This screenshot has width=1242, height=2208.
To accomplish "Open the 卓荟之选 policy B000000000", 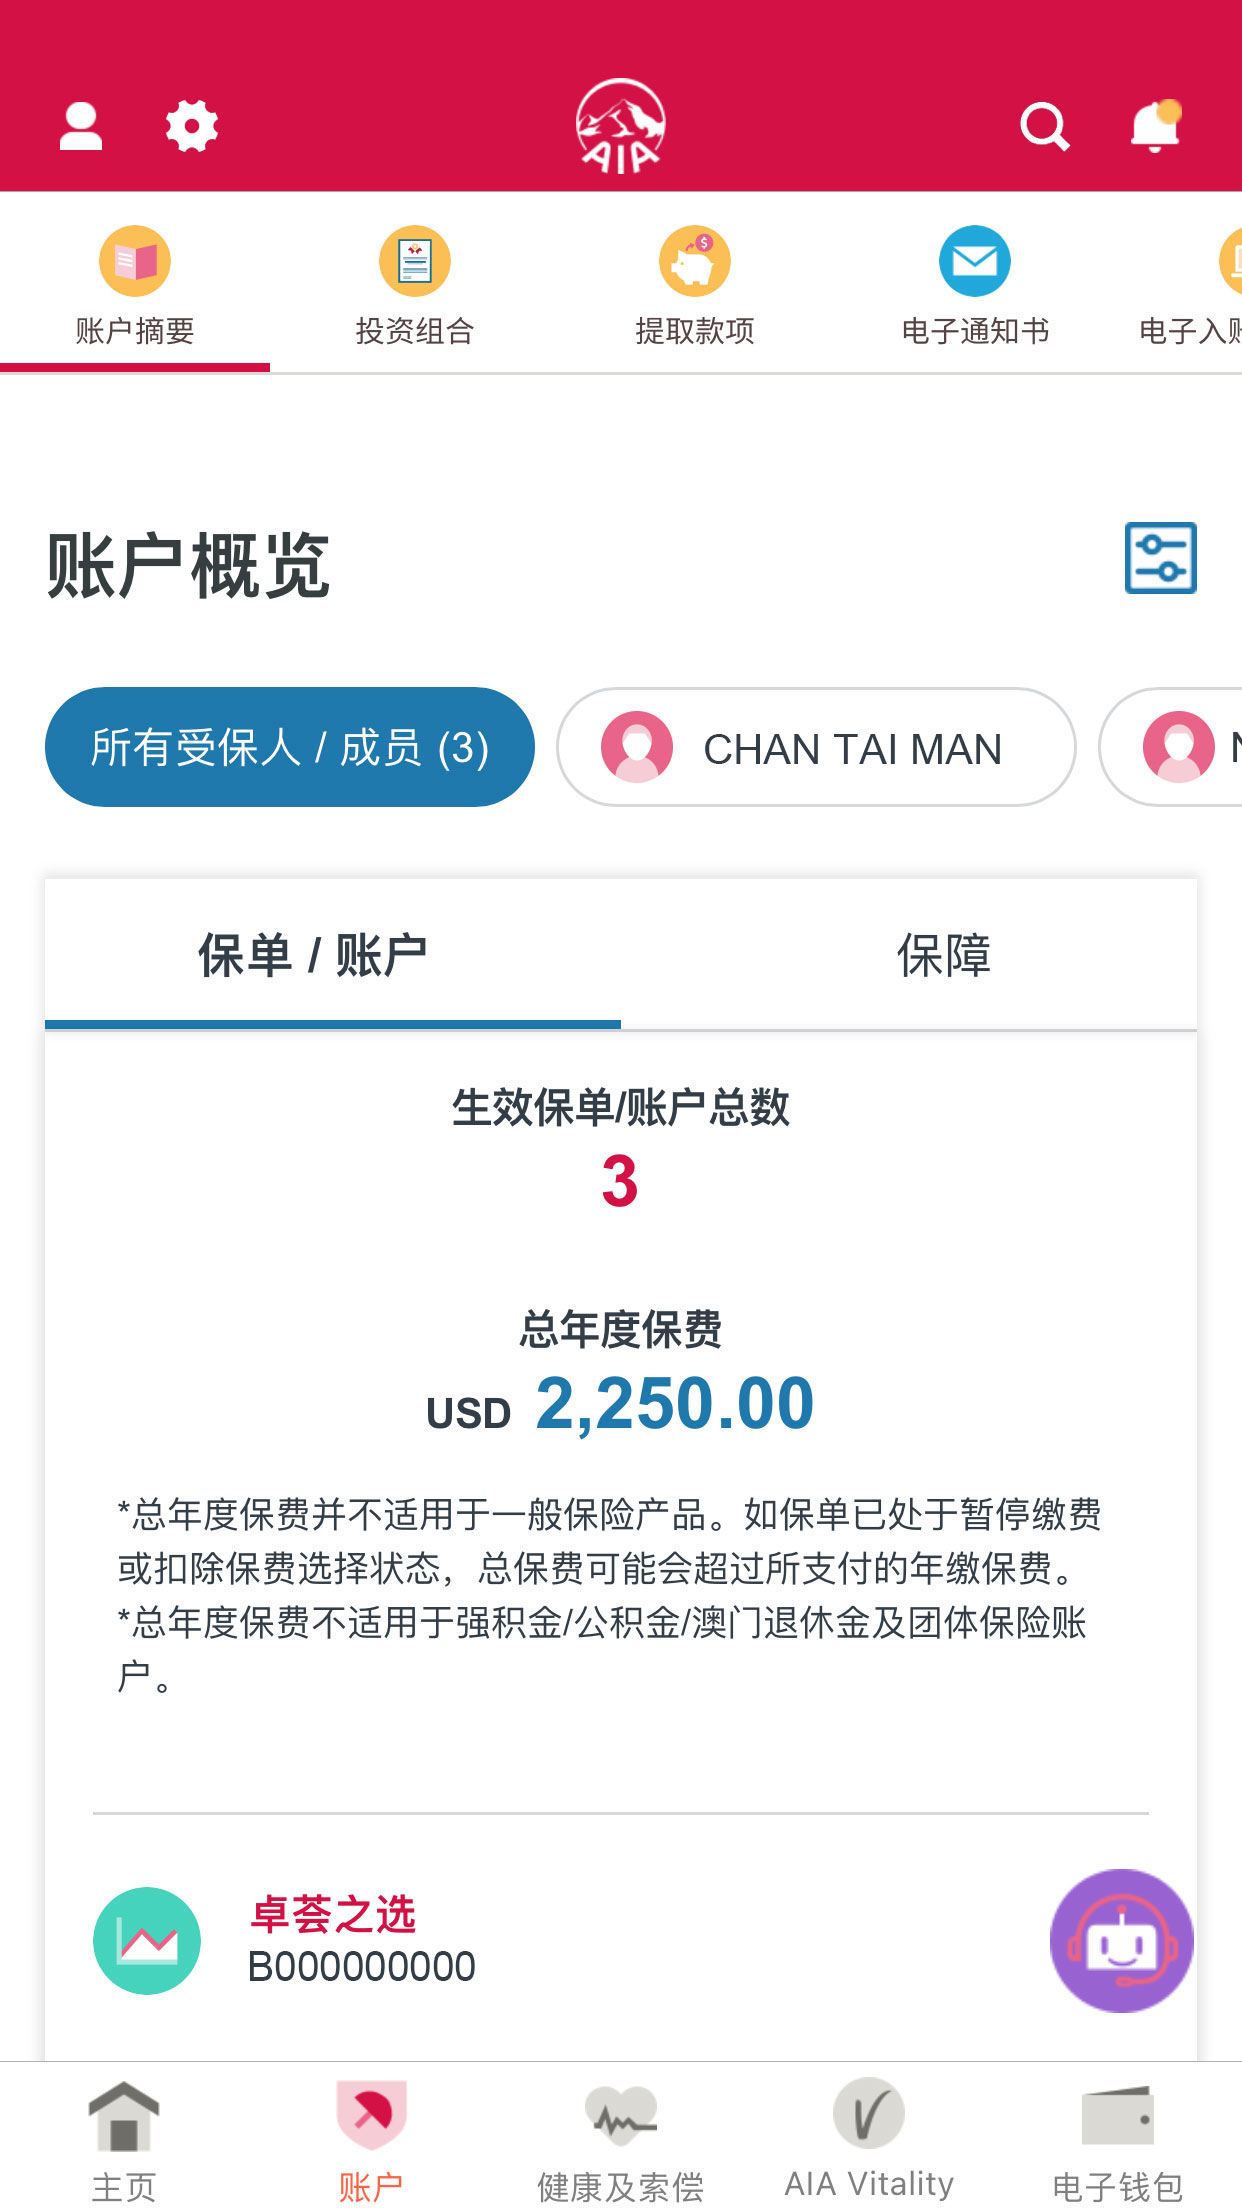I will 360,1940.
